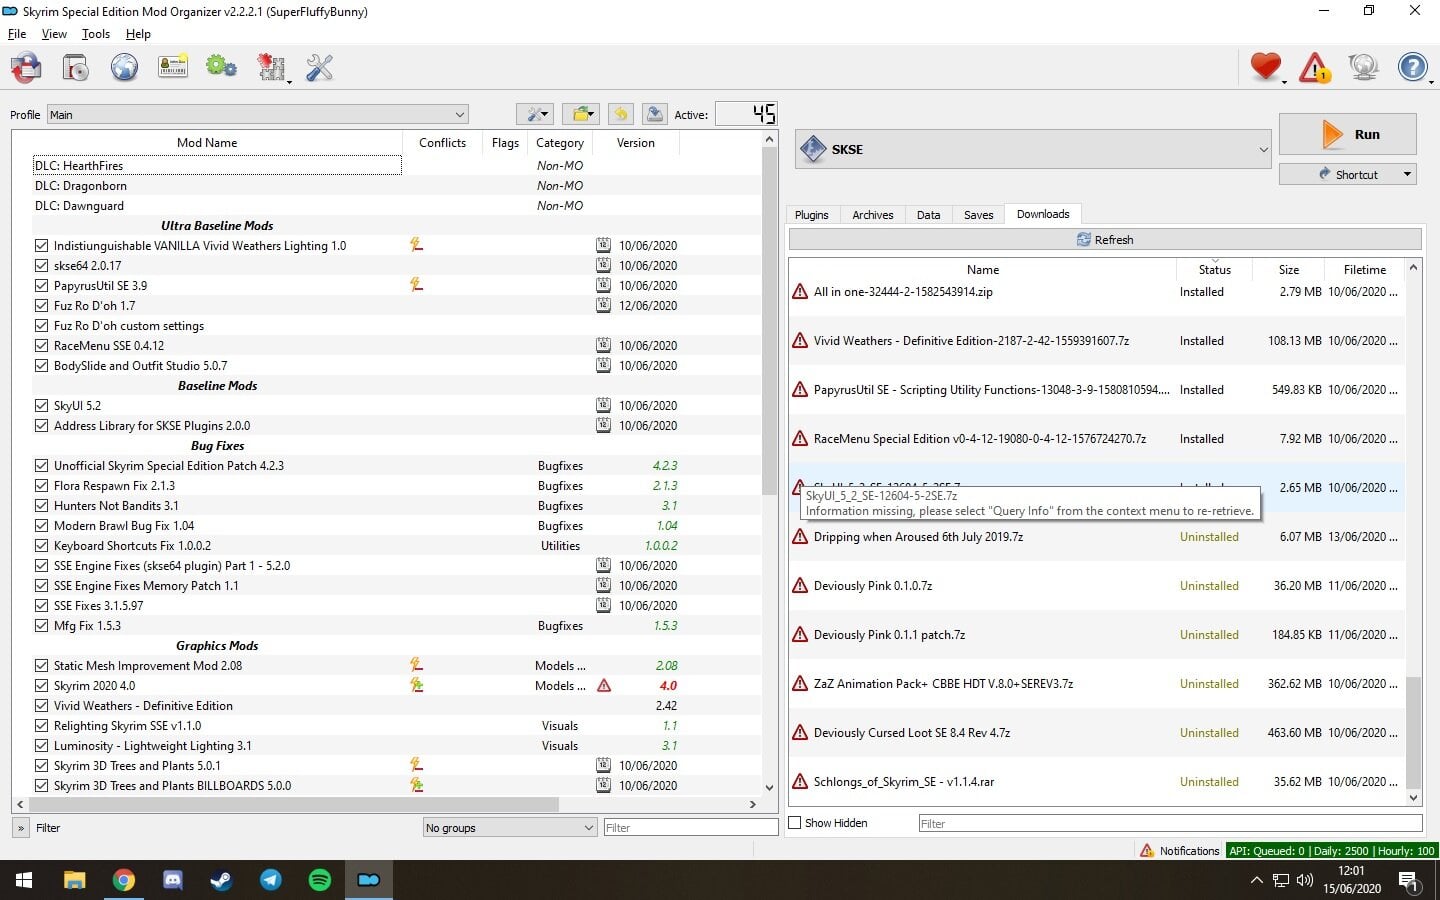Open the Shortcut dropdown button
This screenshot has width=1440, height=900.
click(1348, 174)
